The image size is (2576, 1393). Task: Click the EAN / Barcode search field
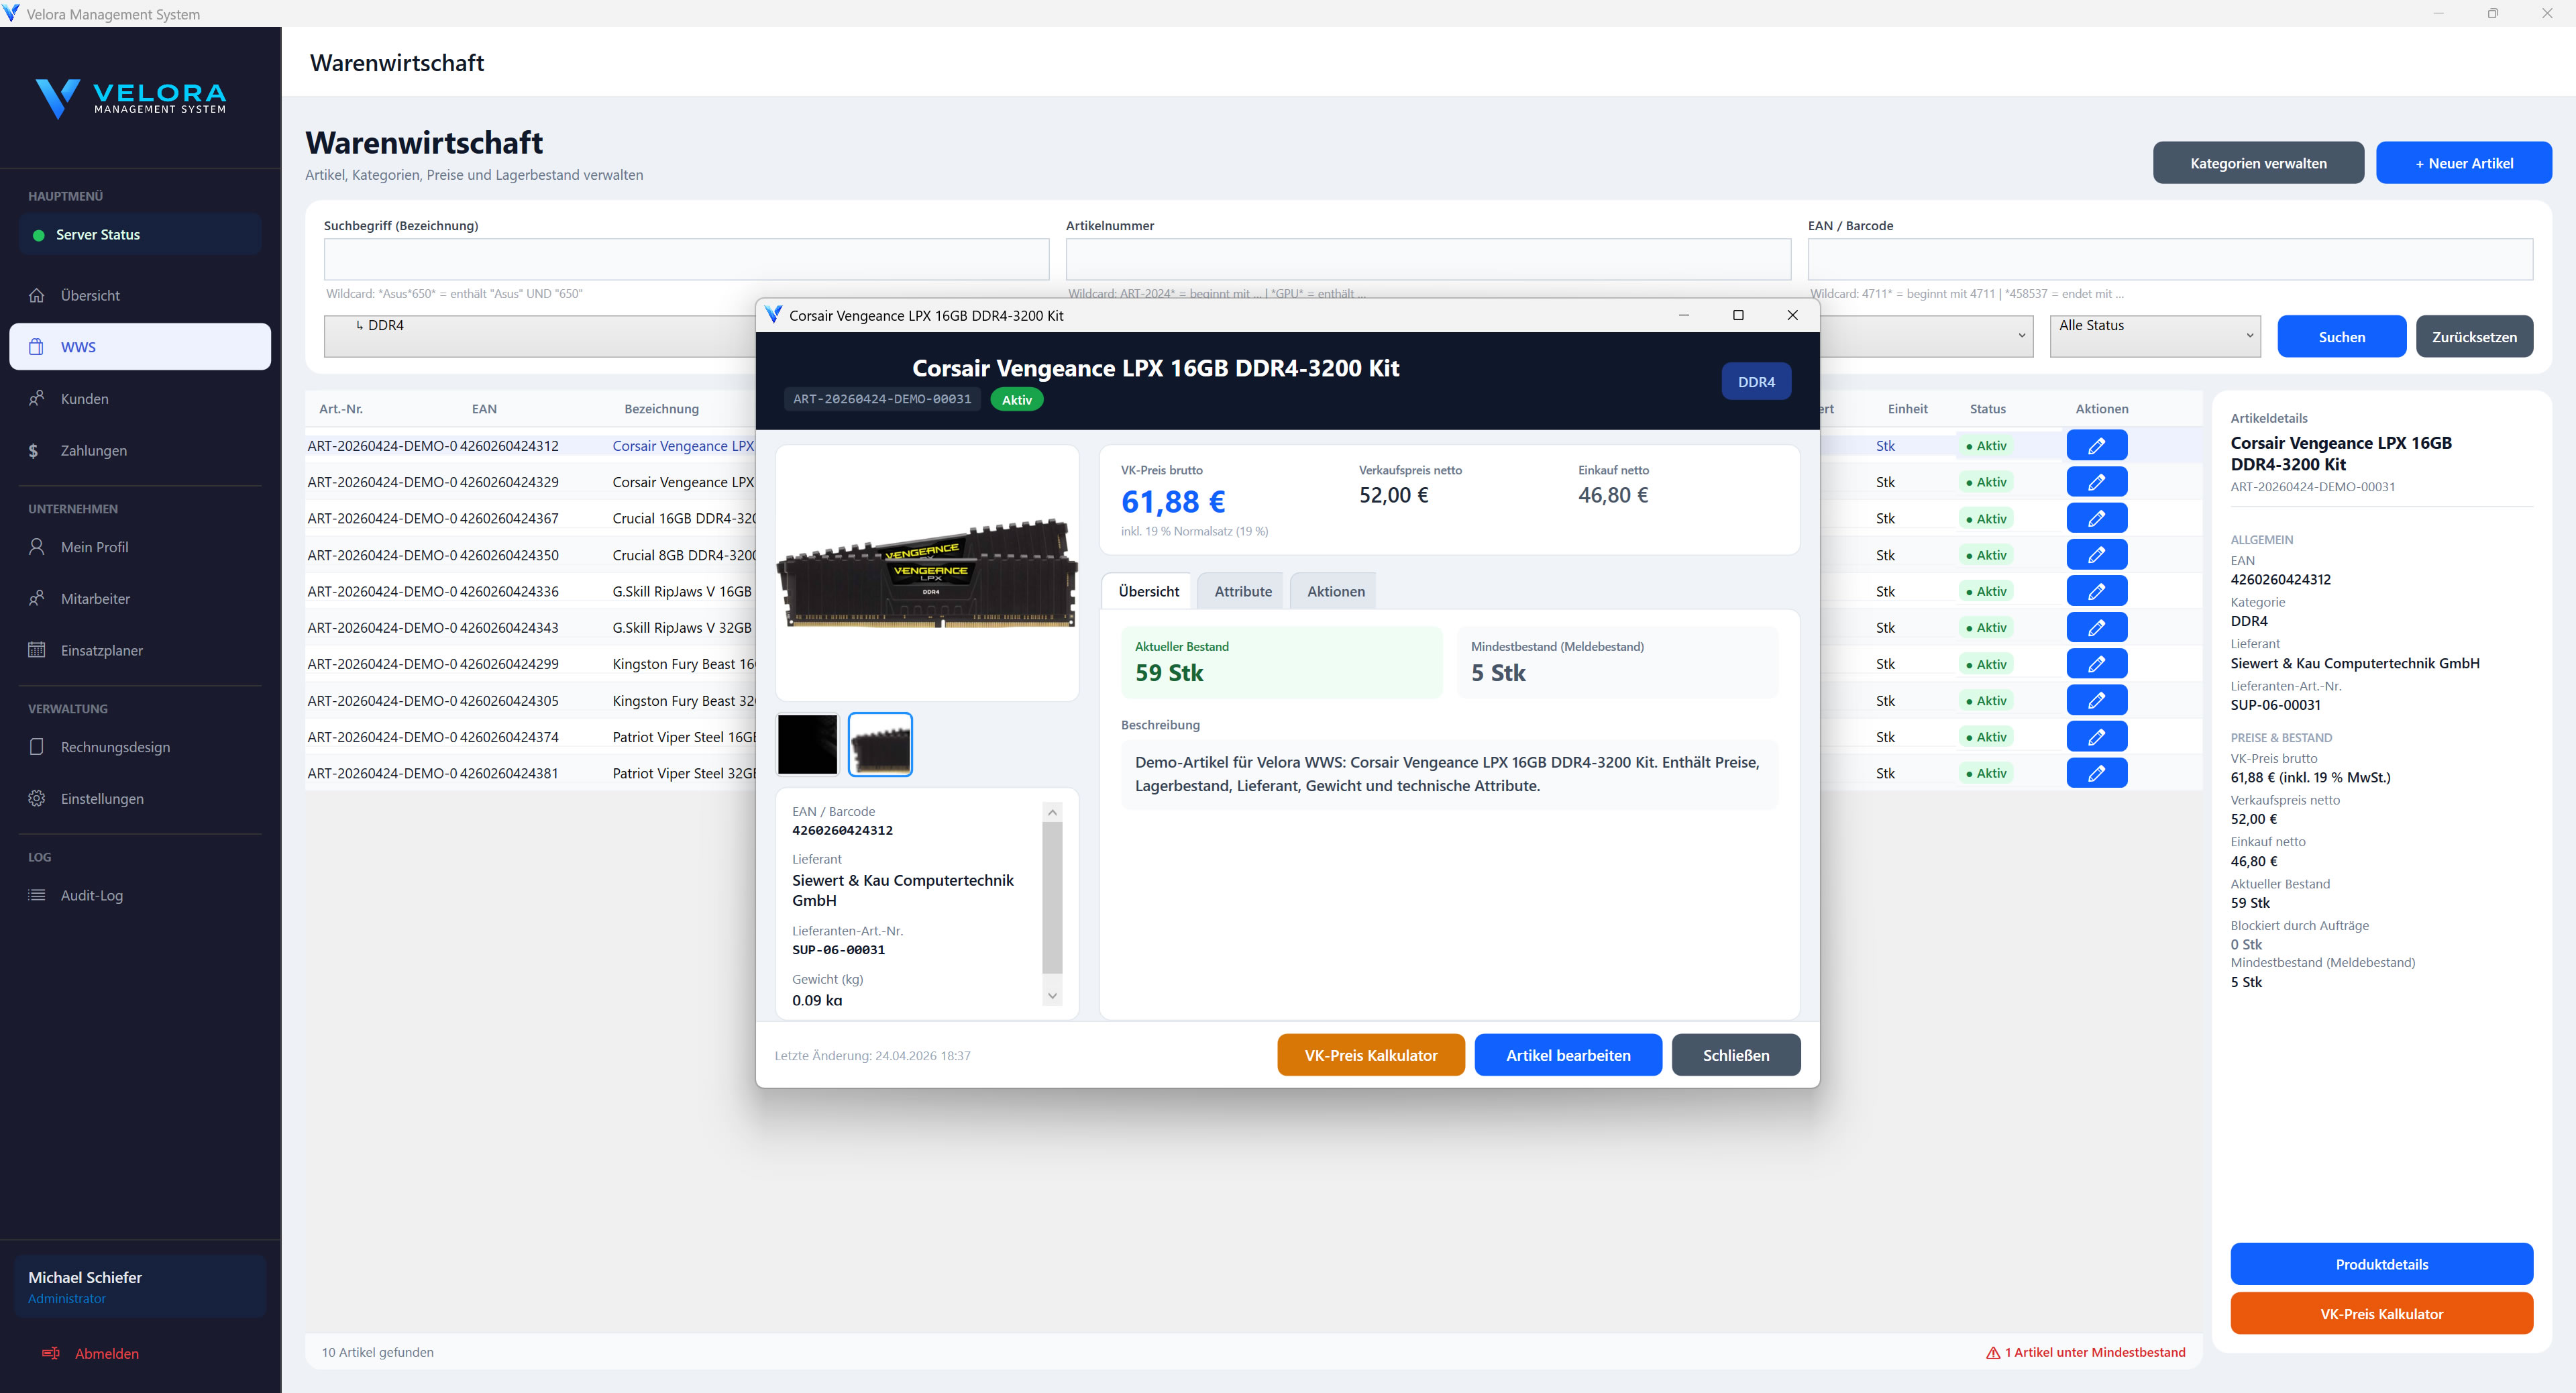(x=2170, y=259)
